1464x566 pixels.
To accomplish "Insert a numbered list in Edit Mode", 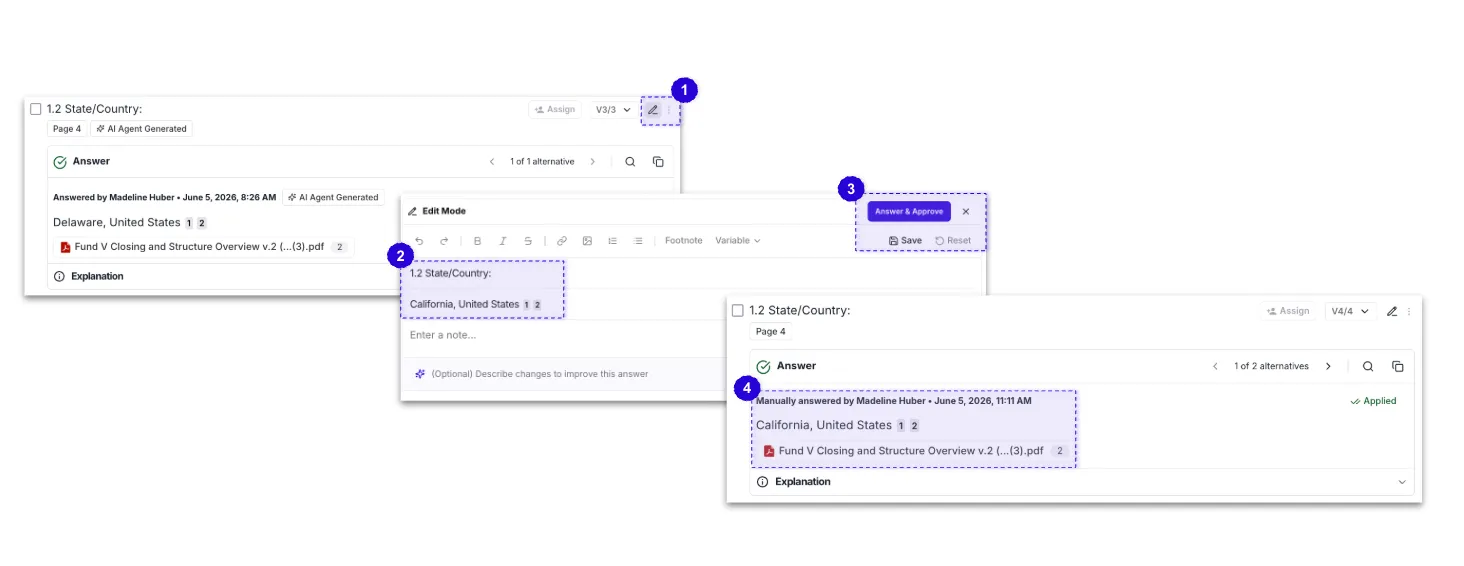I will [x=613, y=241].
